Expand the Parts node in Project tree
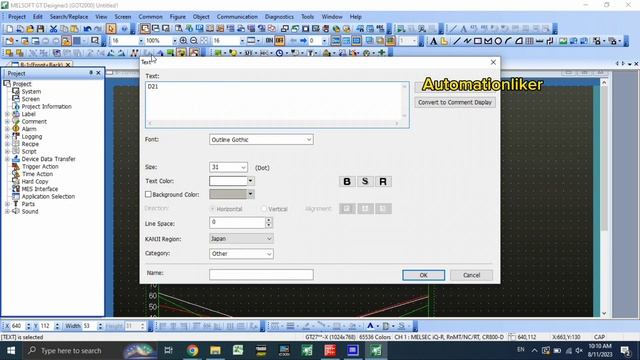Screen dimensions: 640x360 click(7, 204)
